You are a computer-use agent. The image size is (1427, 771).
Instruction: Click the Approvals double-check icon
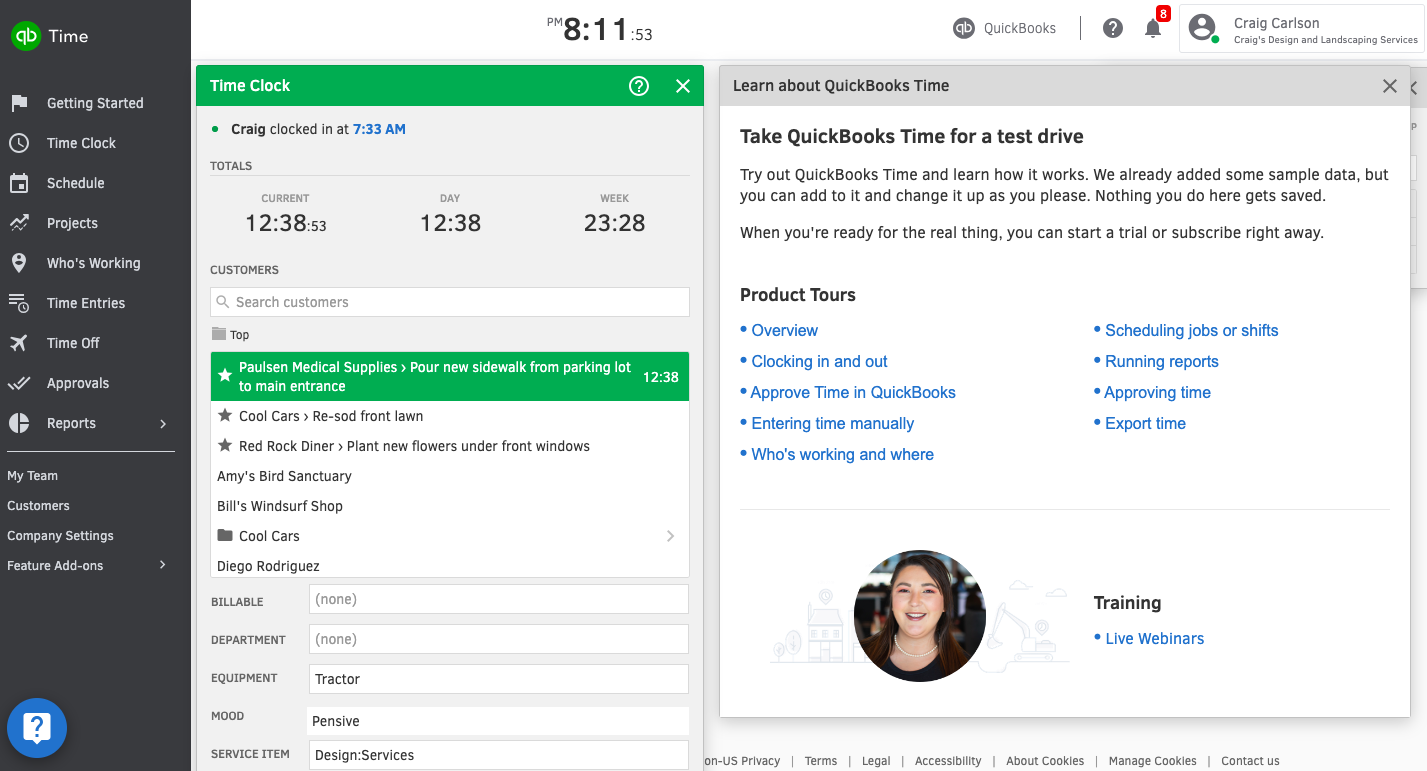(19, 383)
